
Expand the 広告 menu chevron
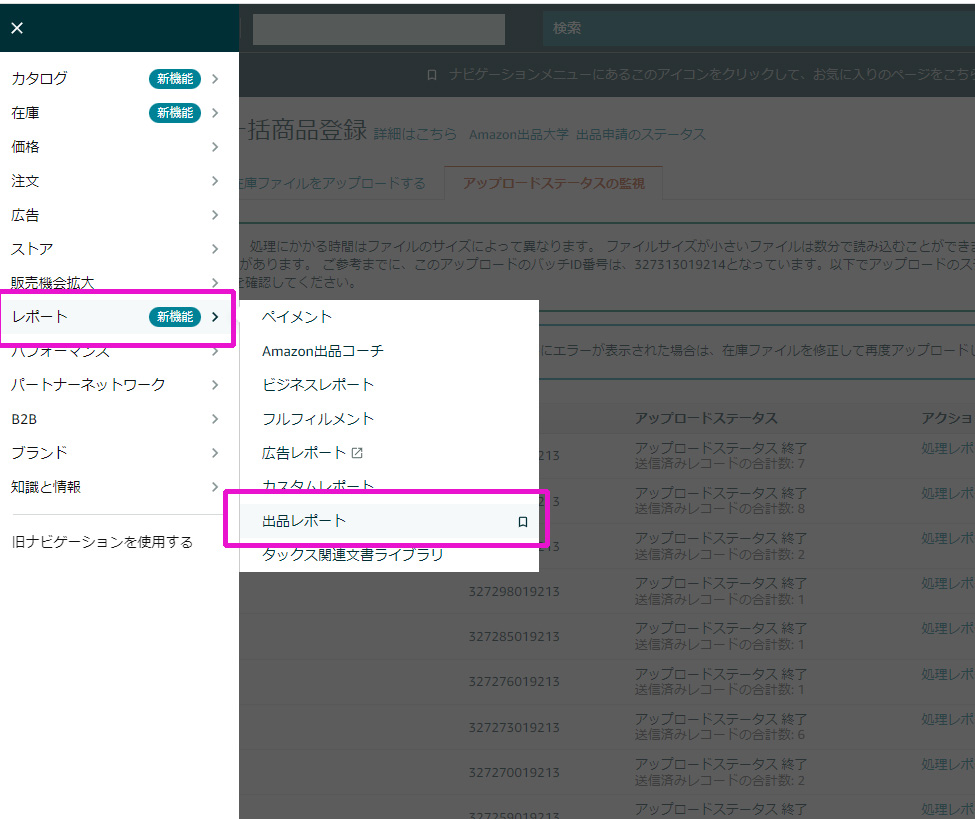coord(215,215)
